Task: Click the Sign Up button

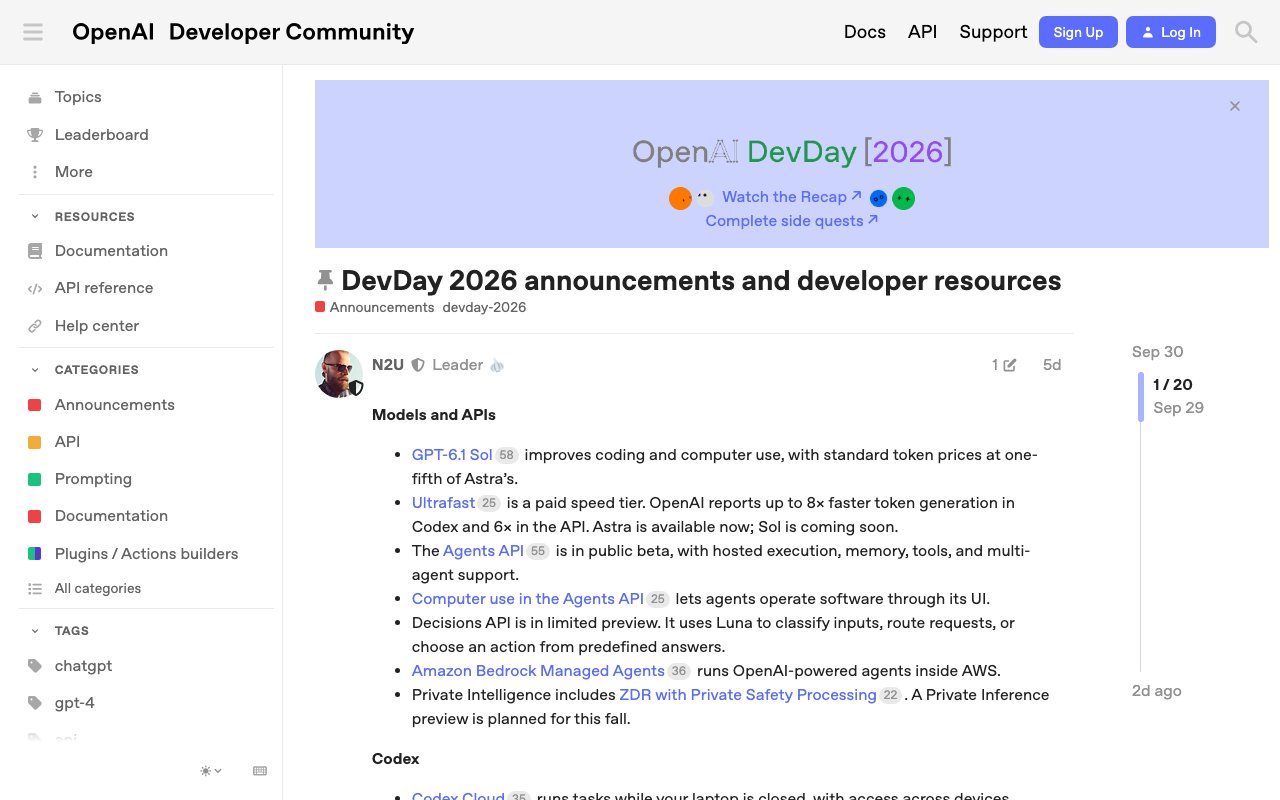Action: (1078, 32)
